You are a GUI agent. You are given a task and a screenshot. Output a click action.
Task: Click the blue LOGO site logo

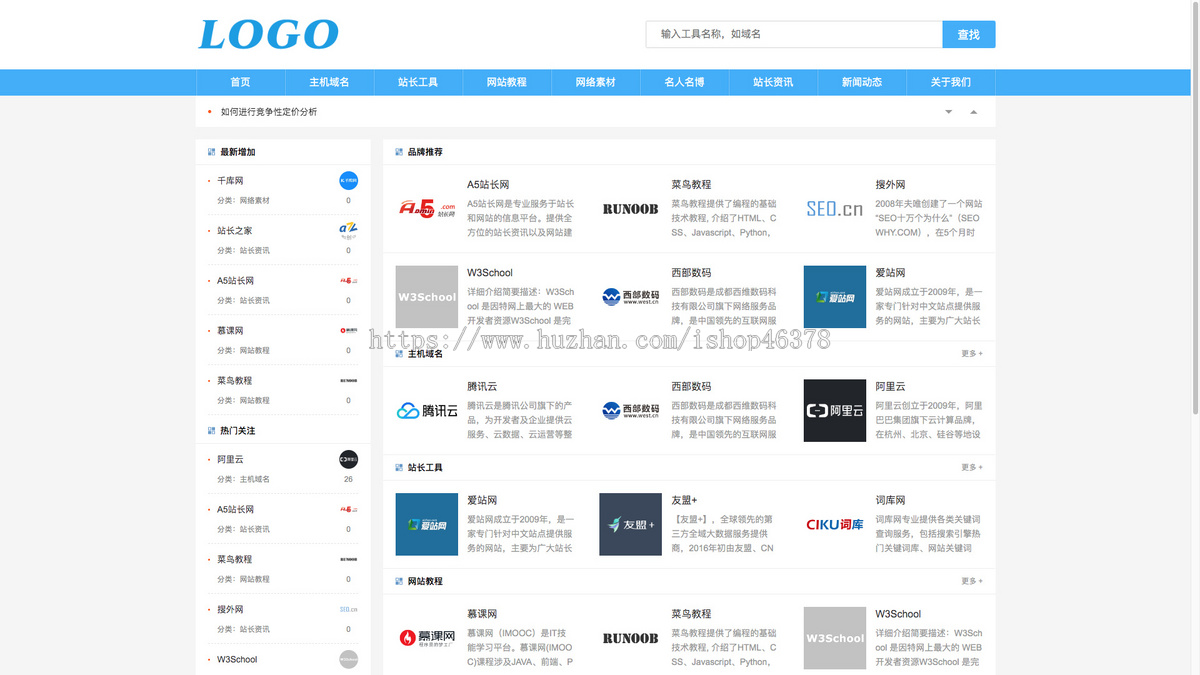[268, 34]
